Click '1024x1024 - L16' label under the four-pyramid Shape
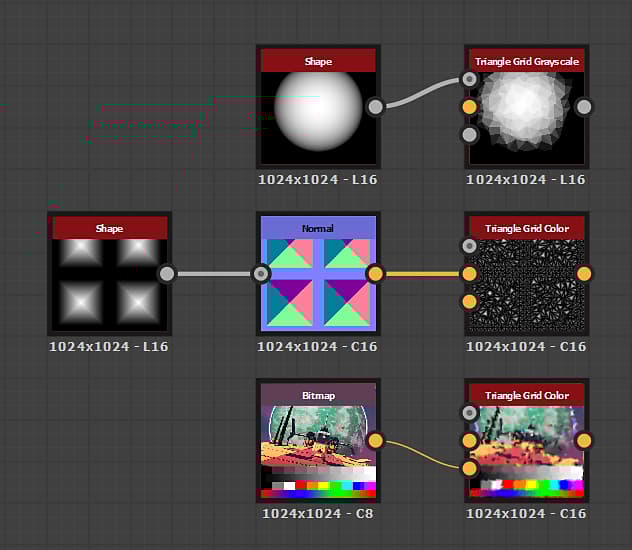 (x=109, y=347)
